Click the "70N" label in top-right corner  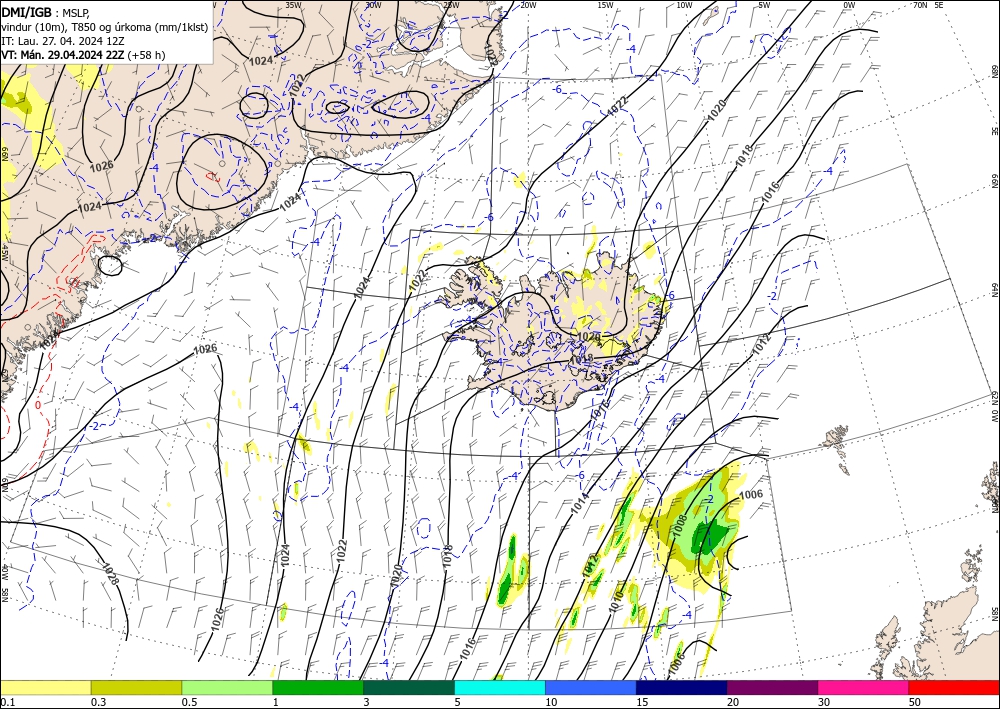point(920,4)
